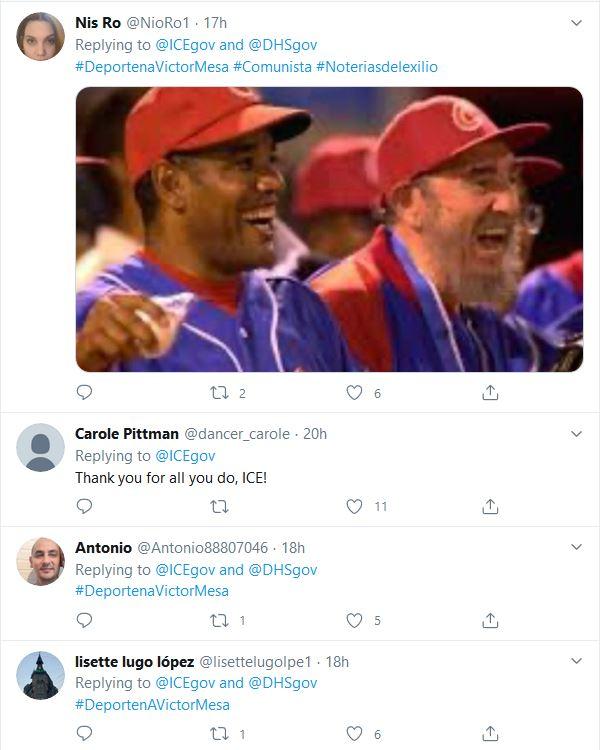
Task: Like lisette lugo lópez's tweet
Action: (354, 734)
